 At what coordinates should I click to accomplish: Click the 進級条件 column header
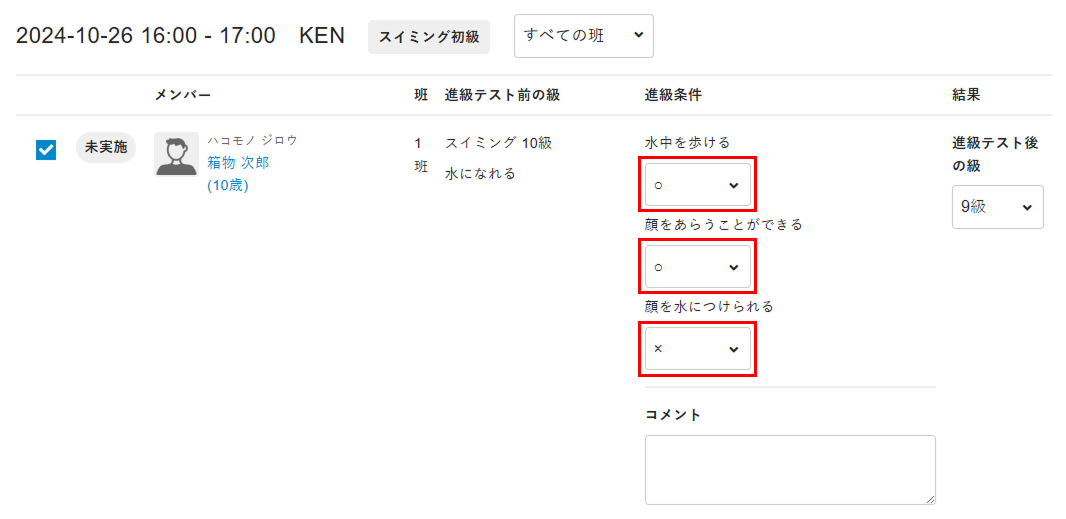673,95
